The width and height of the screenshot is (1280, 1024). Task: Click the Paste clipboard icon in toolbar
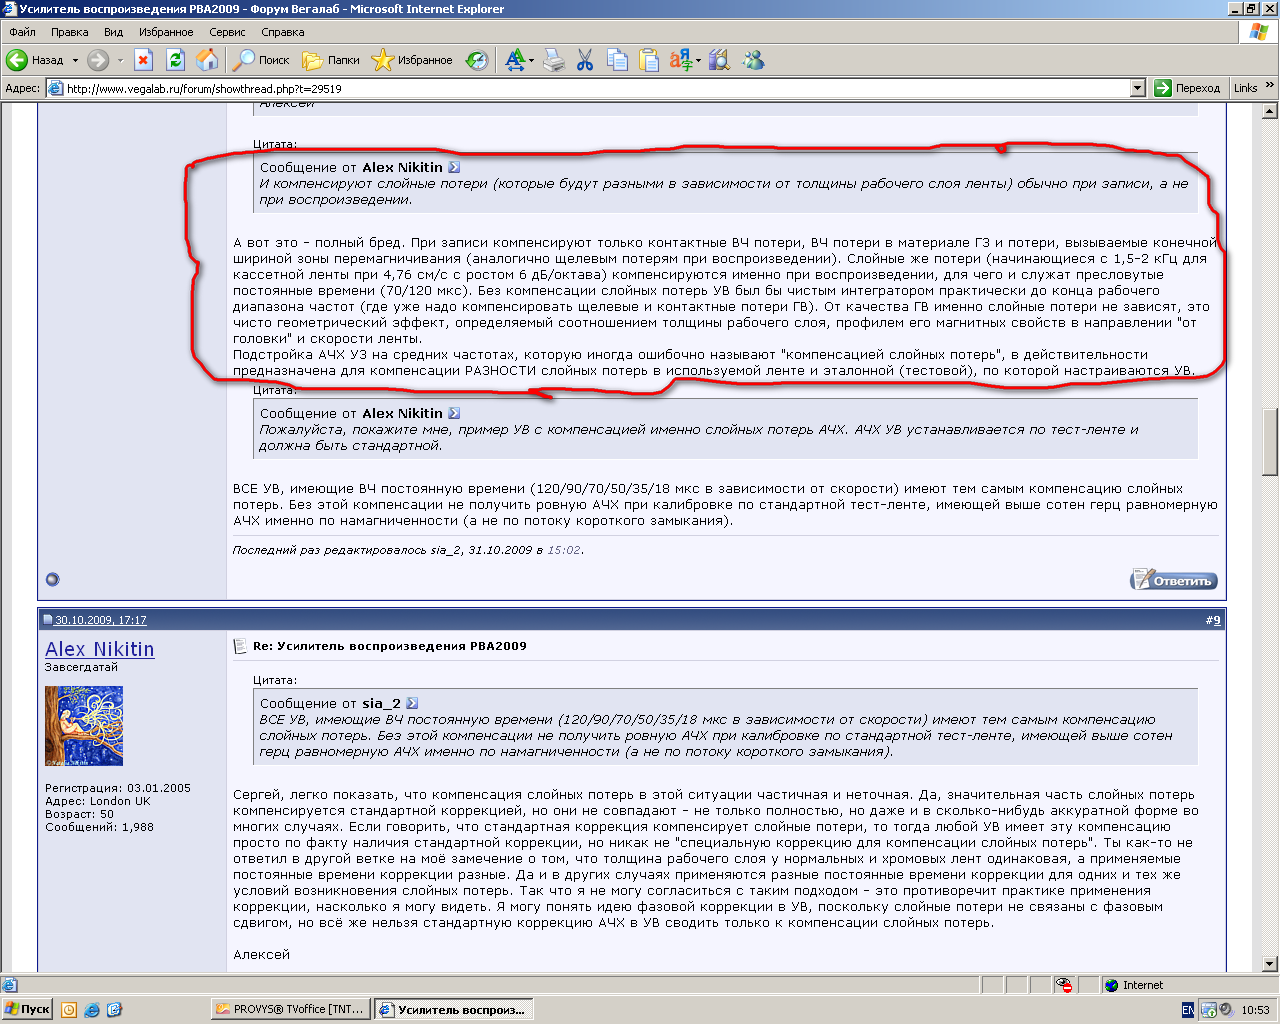coord(650,60)
